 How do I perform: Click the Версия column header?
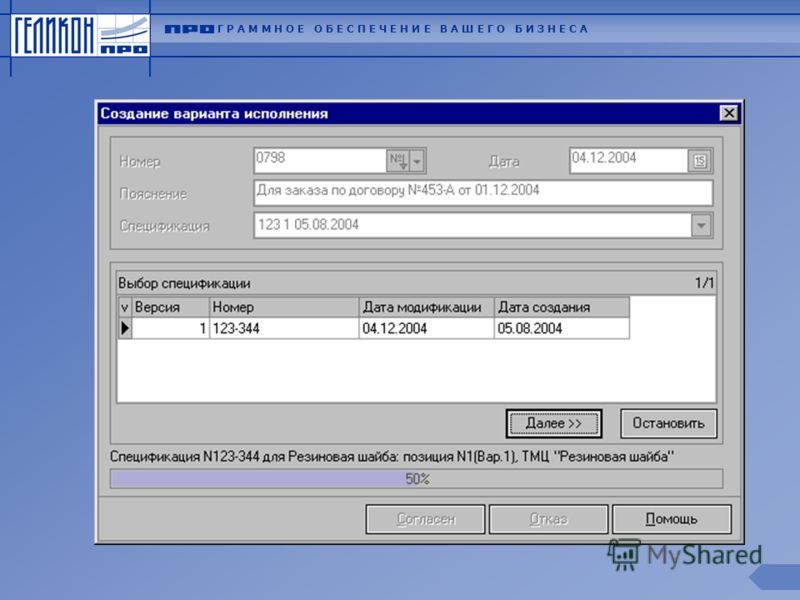point(170,307)
